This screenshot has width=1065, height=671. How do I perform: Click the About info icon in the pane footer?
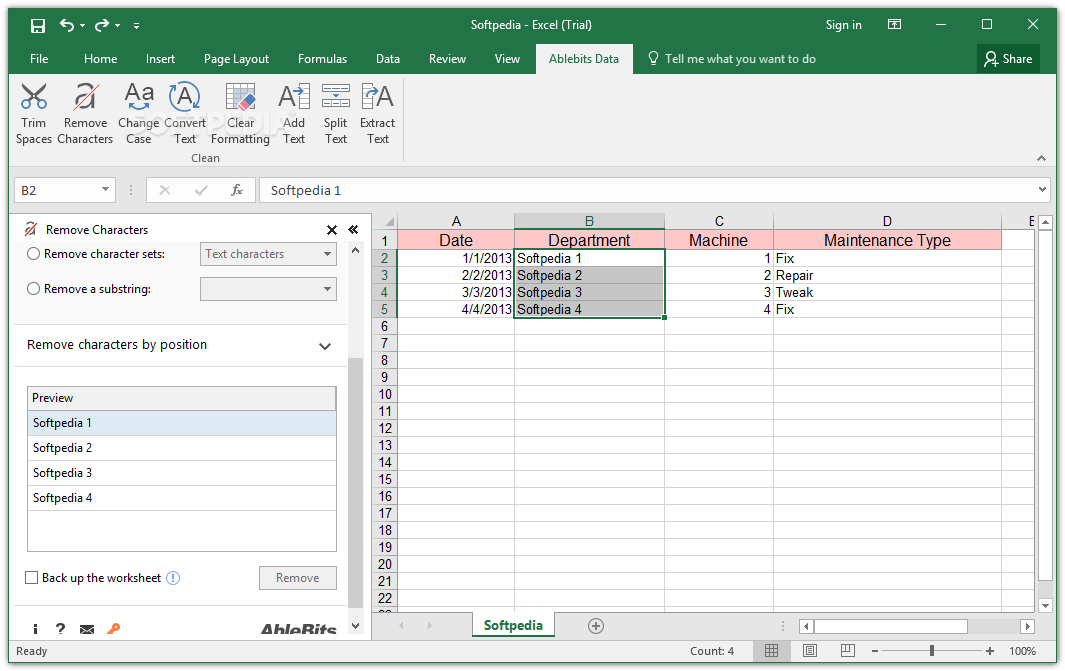[35, 630]
